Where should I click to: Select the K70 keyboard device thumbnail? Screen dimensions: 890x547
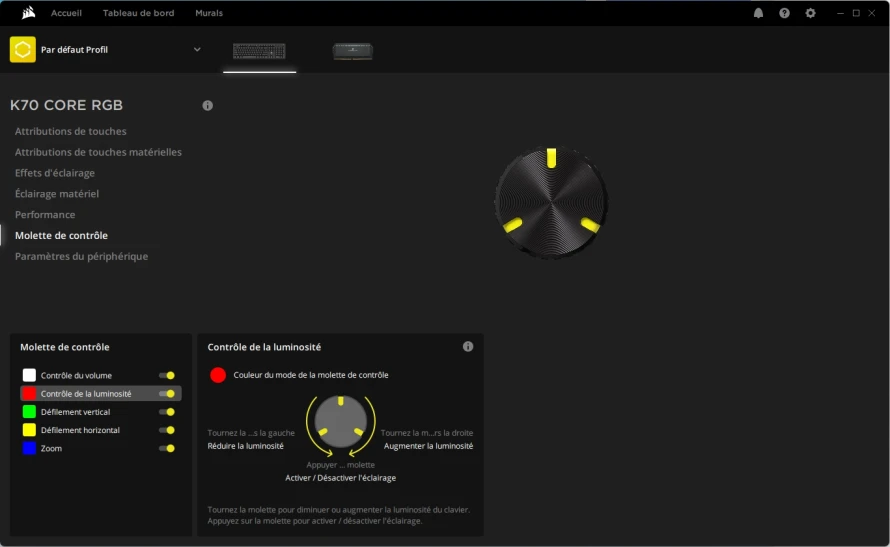pyautogui.click(x=259, y=51)
